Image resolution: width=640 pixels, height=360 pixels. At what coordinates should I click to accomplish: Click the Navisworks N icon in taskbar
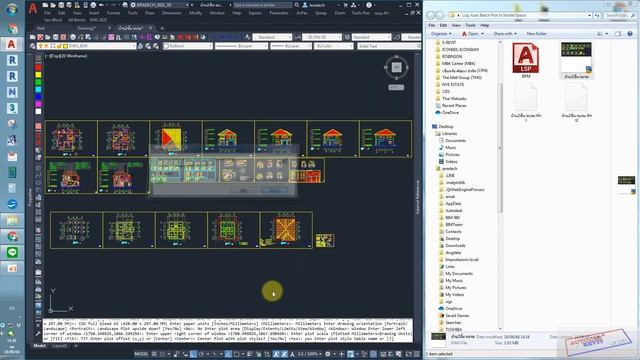[12, 92]
